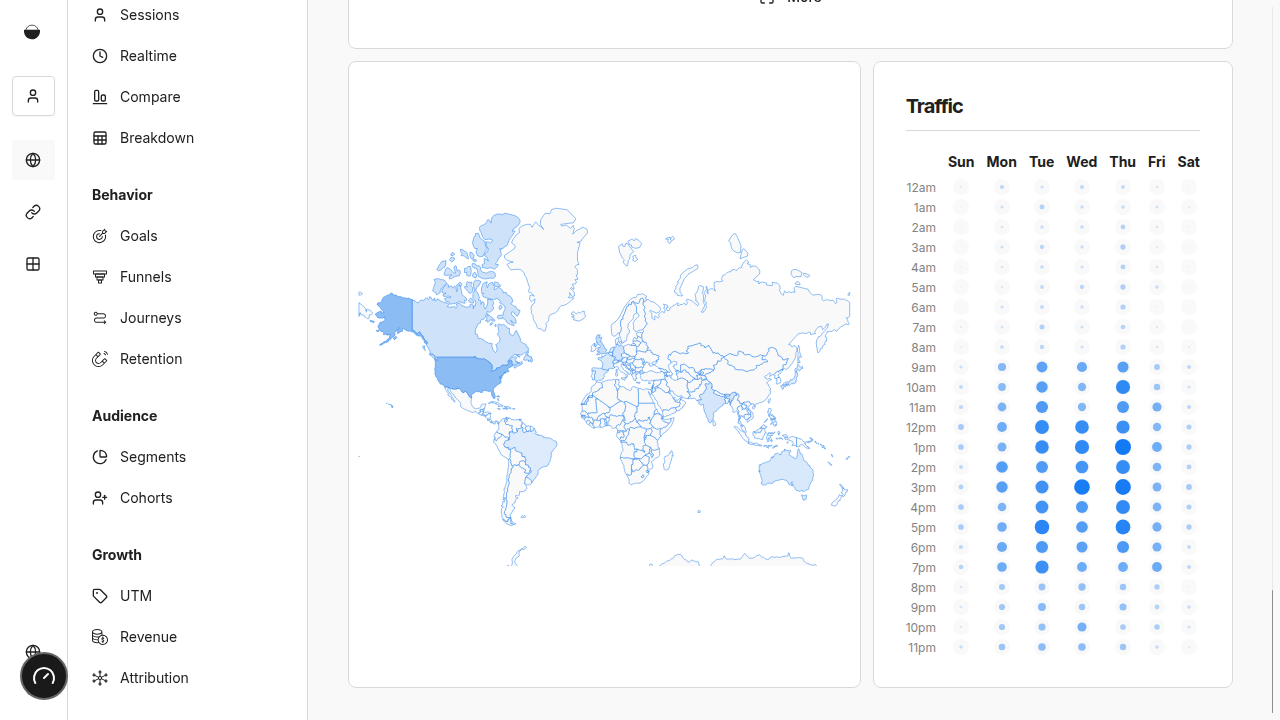This screenshot has width=1280, height=720.
Task: Navigate to Journeys
Action: pos(150,318)
